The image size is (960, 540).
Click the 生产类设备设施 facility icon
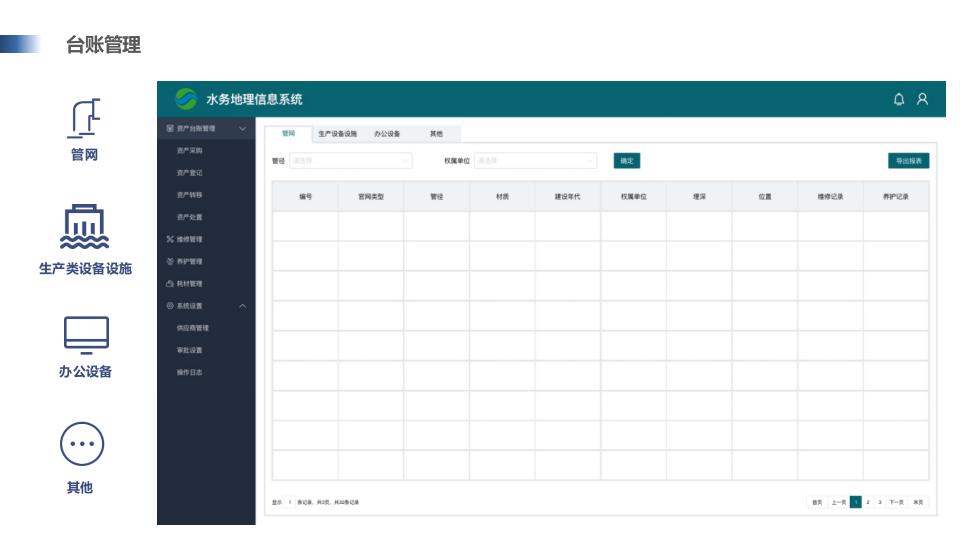point(84,227)
